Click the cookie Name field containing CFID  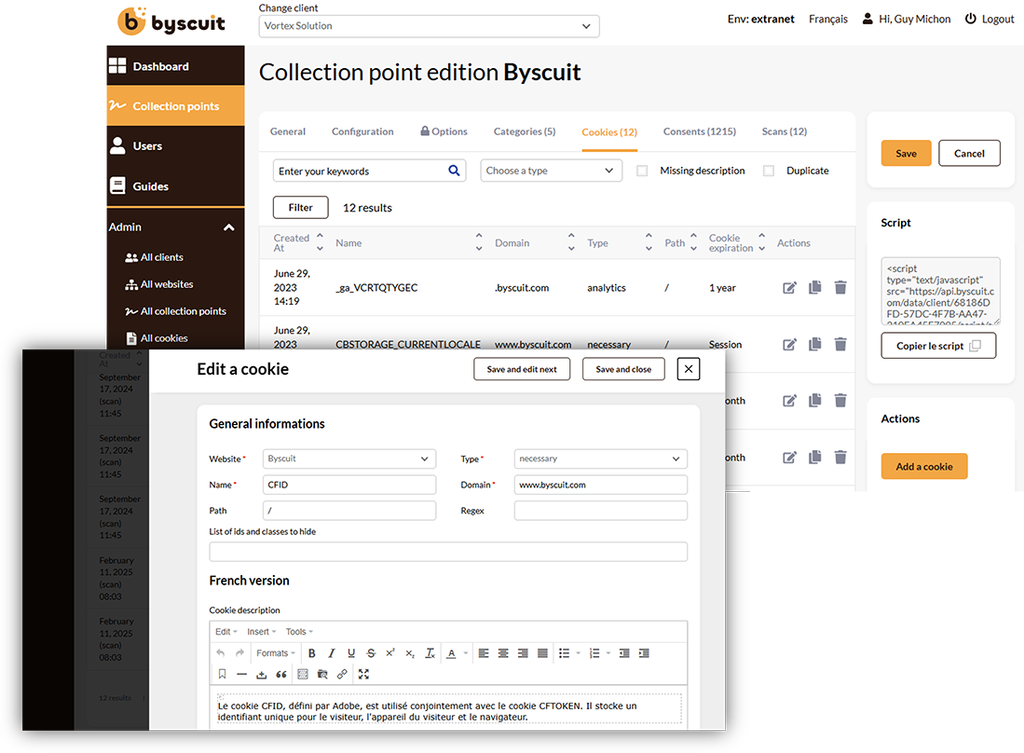point(349,485)
